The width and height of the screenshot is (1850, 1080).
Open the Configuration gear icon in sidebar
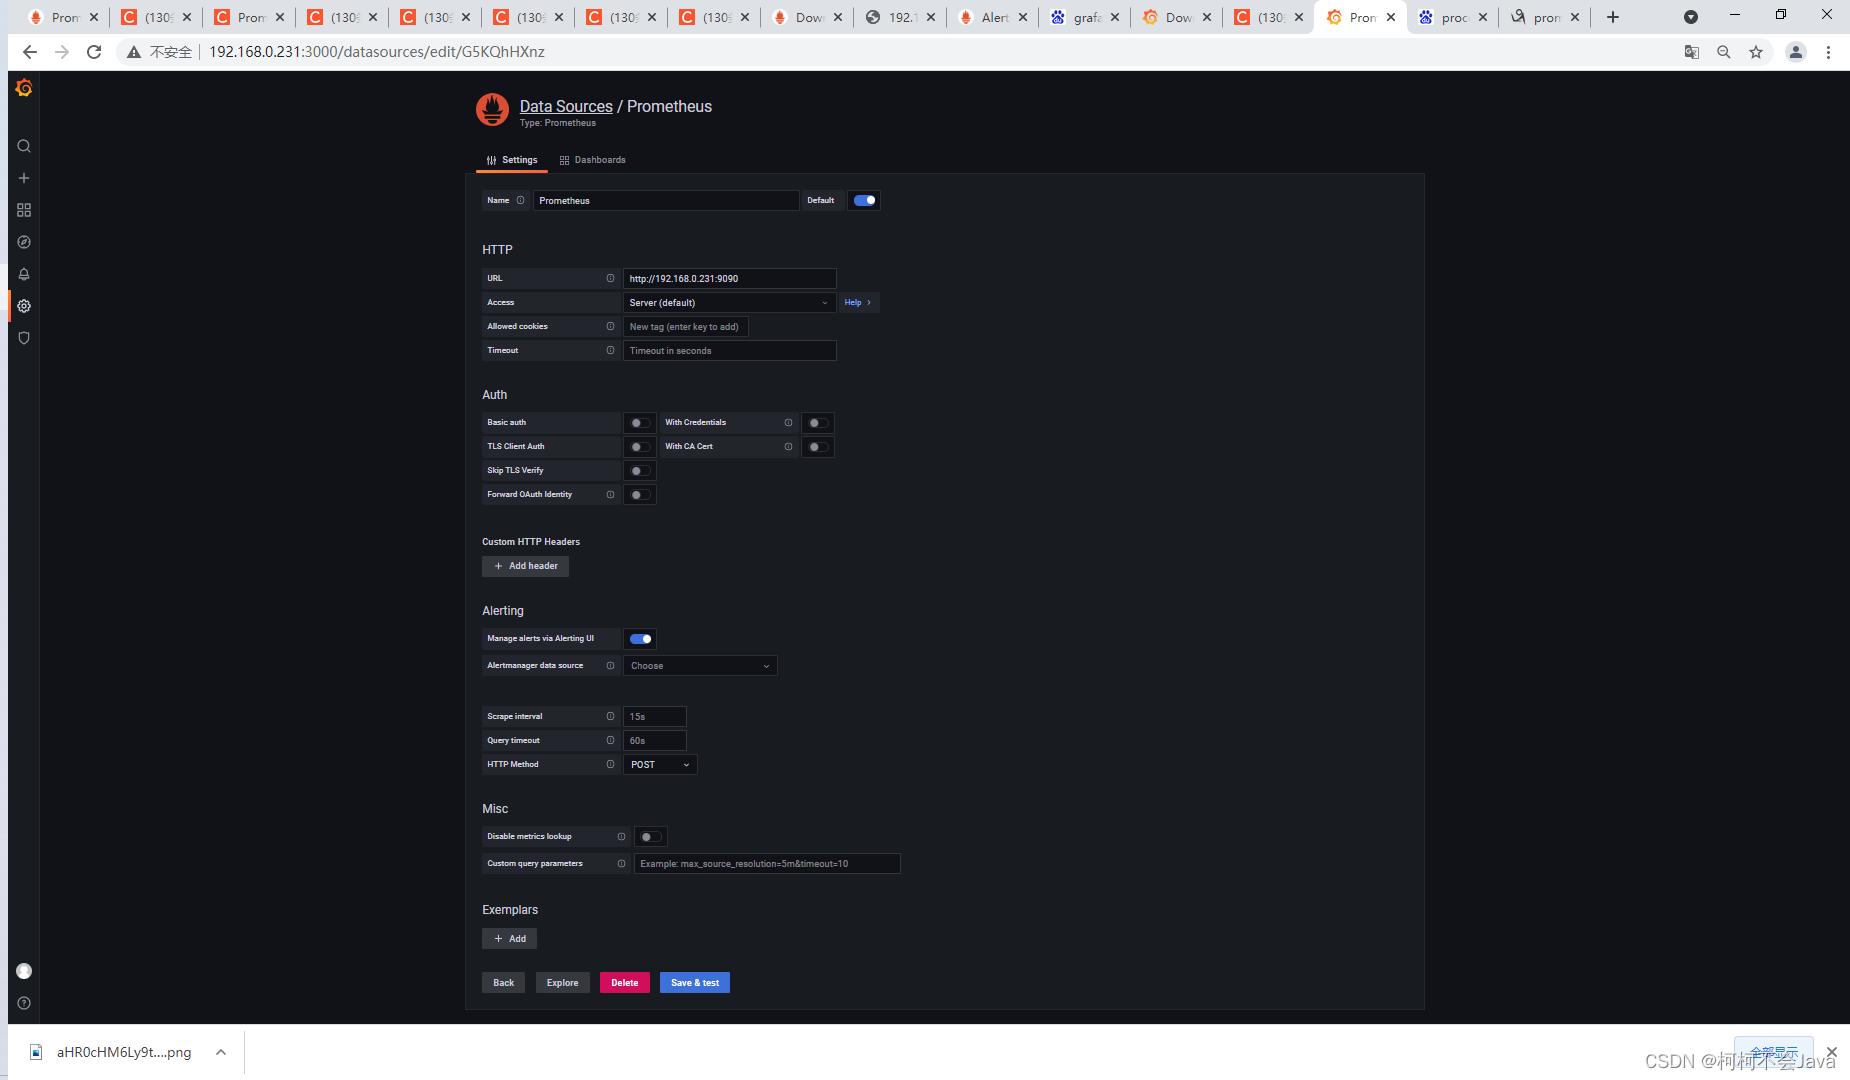click(24, 306)
